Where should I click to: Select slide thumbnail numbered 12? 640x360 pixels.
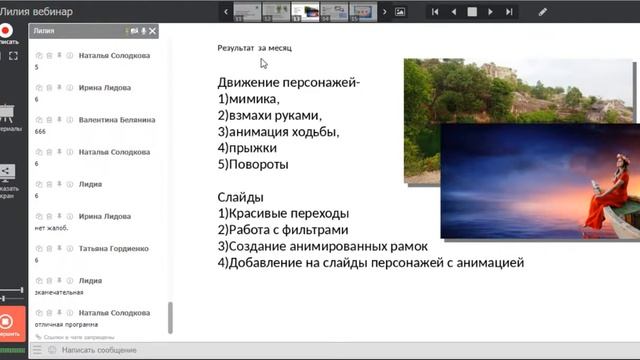276,12
